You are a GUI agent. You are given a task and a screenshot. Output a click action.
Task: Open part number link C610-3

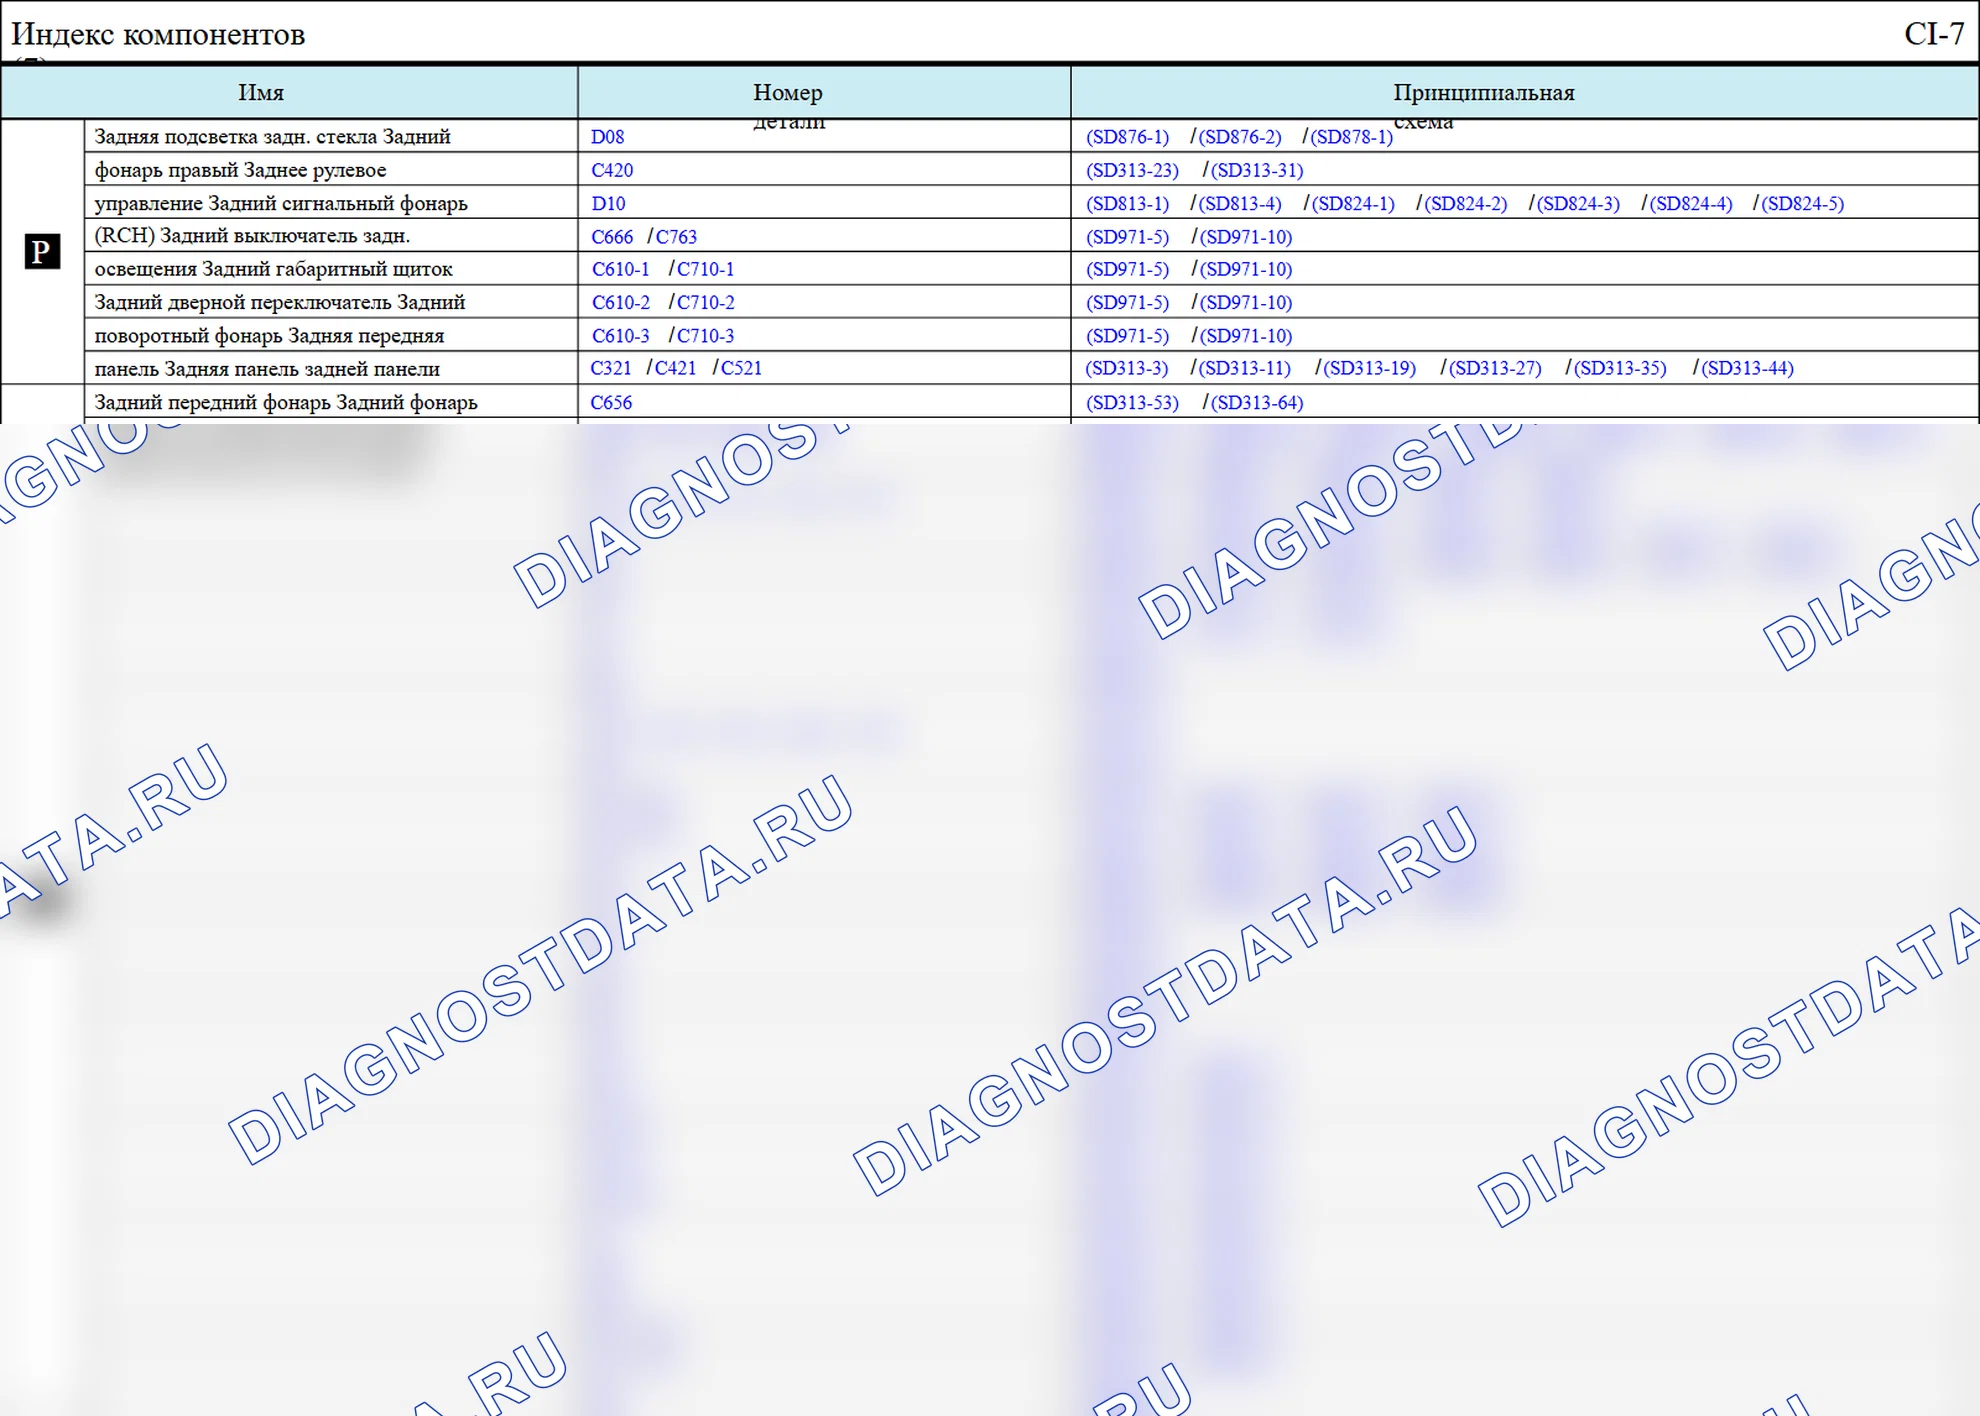620,336
